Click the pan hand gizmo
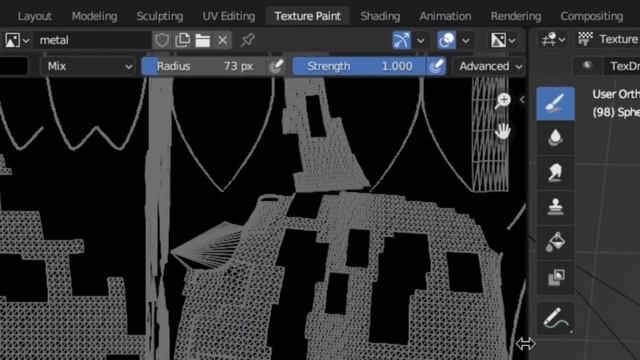The height and width of the screenshot is (360, 640). pos(503,131)
